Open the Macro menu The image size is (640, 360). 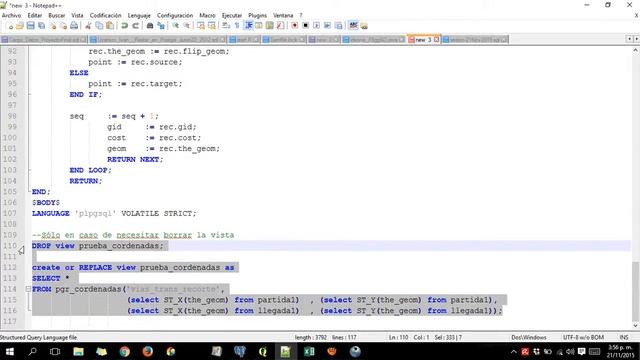[207, 16]
